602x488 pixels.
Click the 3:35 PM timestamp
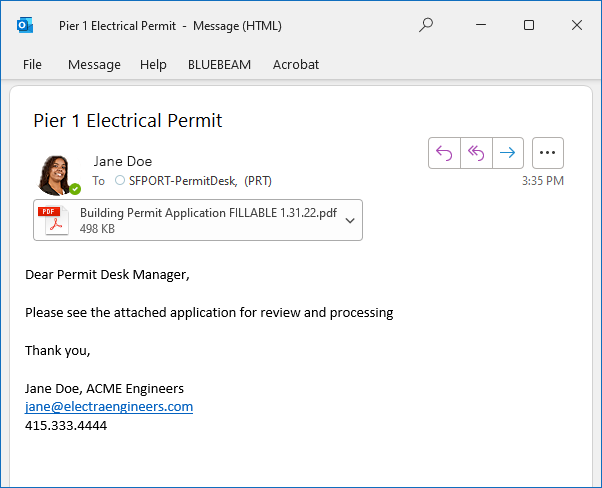point(542,180)
